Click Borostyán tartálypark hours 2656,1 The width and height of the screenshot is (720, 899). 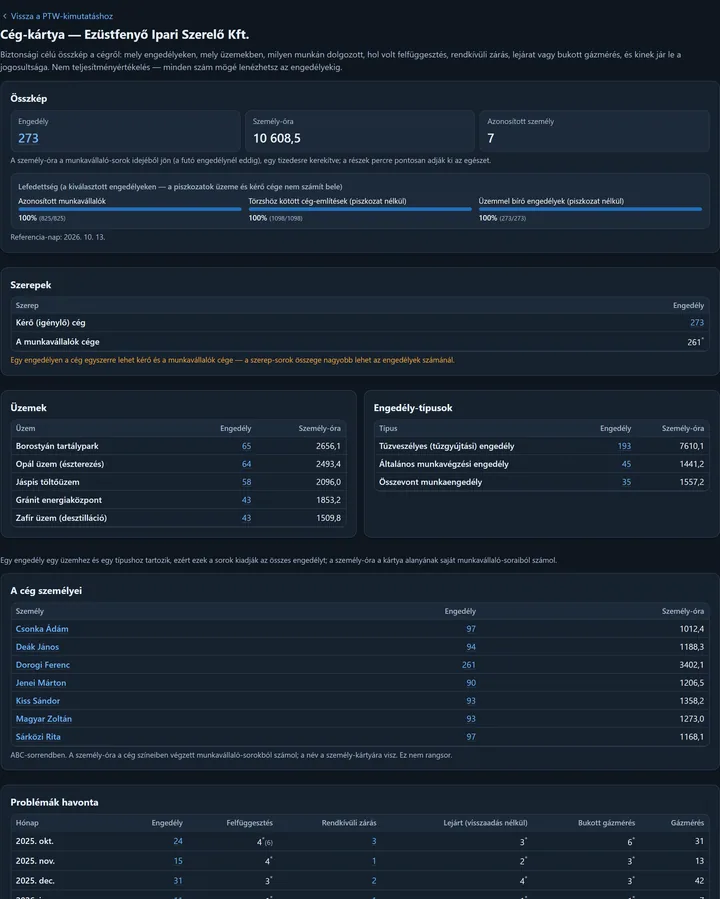(328, 446)
